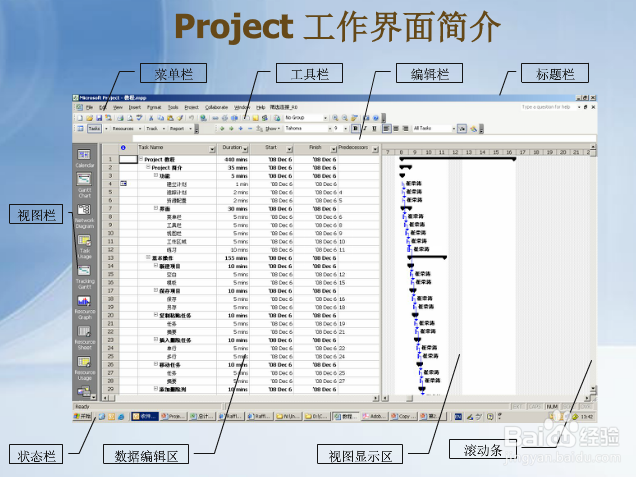Open the Collaborate menu
Image resolution: width=636 pixels, height=477 pixels.
(x=216, y=107)
